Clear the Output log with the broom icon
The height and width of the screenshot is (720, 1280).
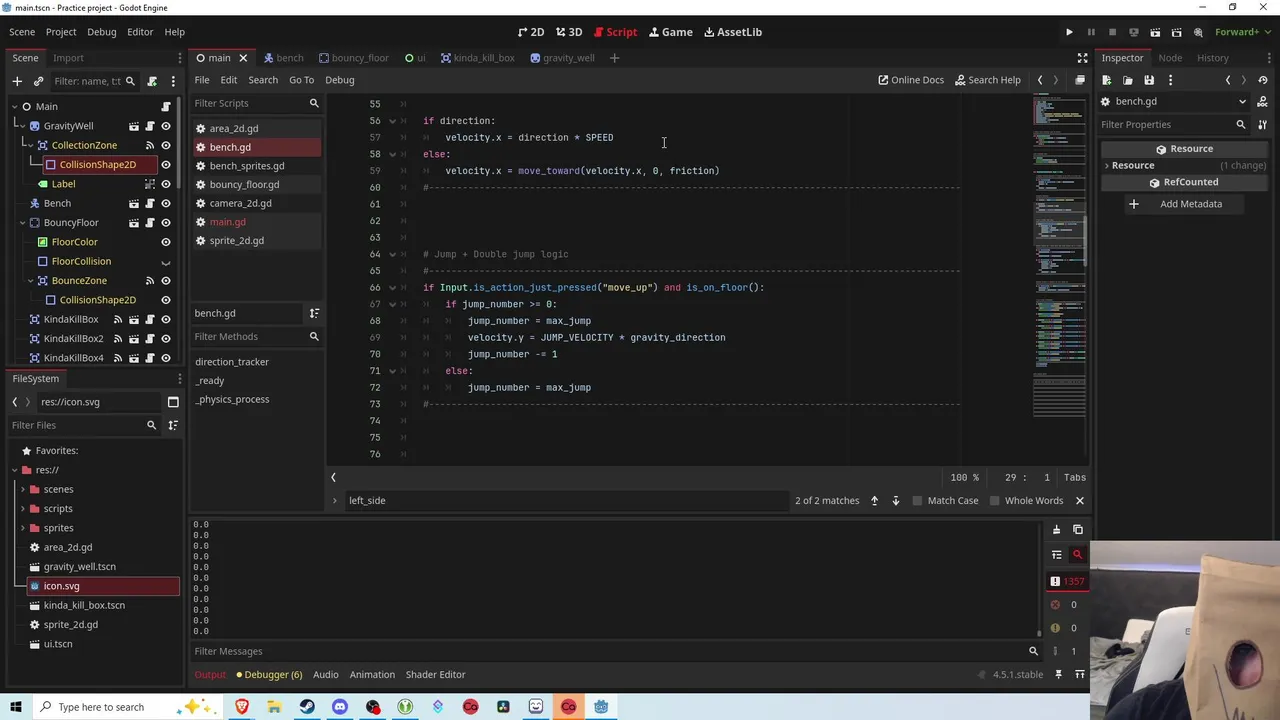1056,530
